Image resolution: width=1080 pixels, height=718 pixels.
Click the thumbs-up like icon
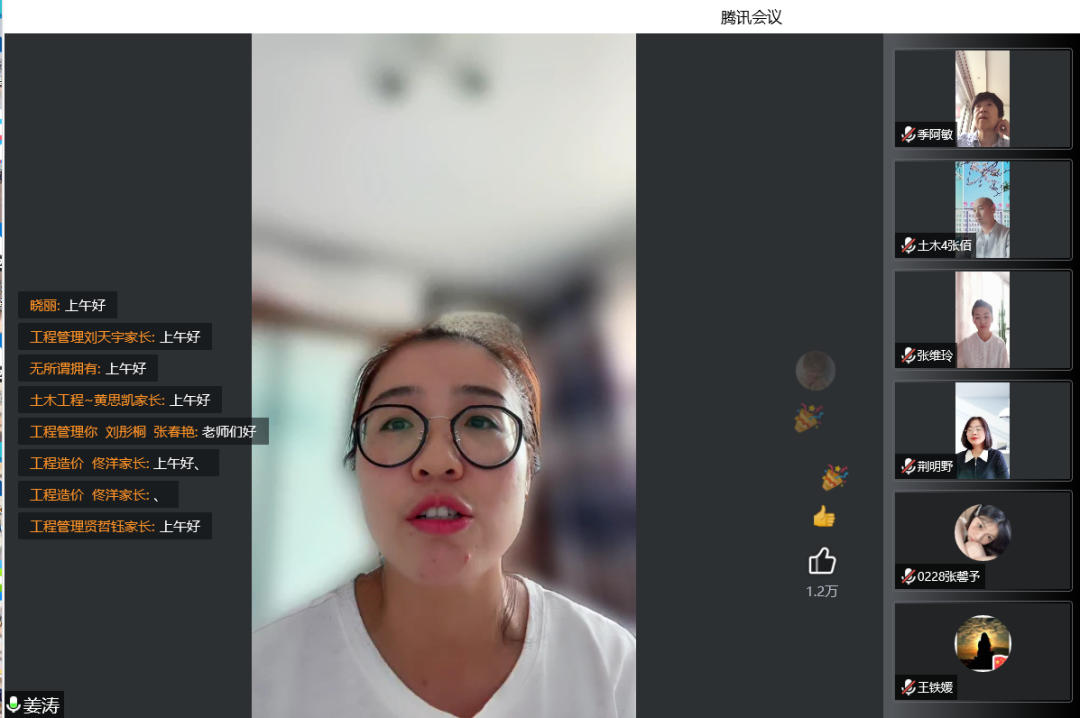[x=822, y=560]
